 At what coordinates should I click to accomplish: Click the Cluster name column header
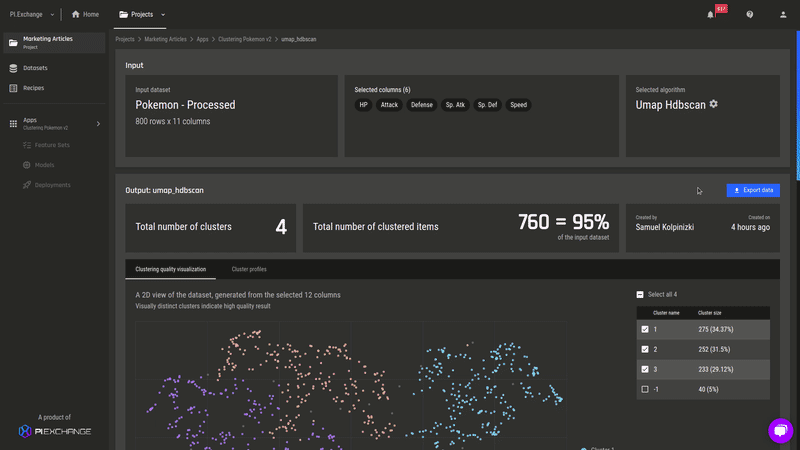coord(666,313)
